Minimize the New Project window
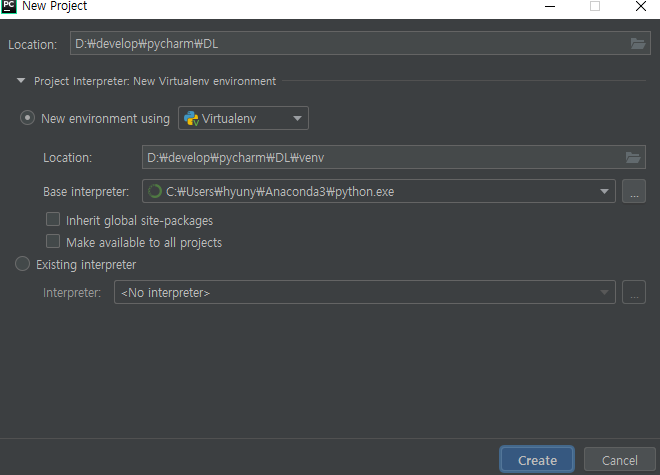Image resolution: width=660 pixels, height=475 pixels. coord(550,6)
